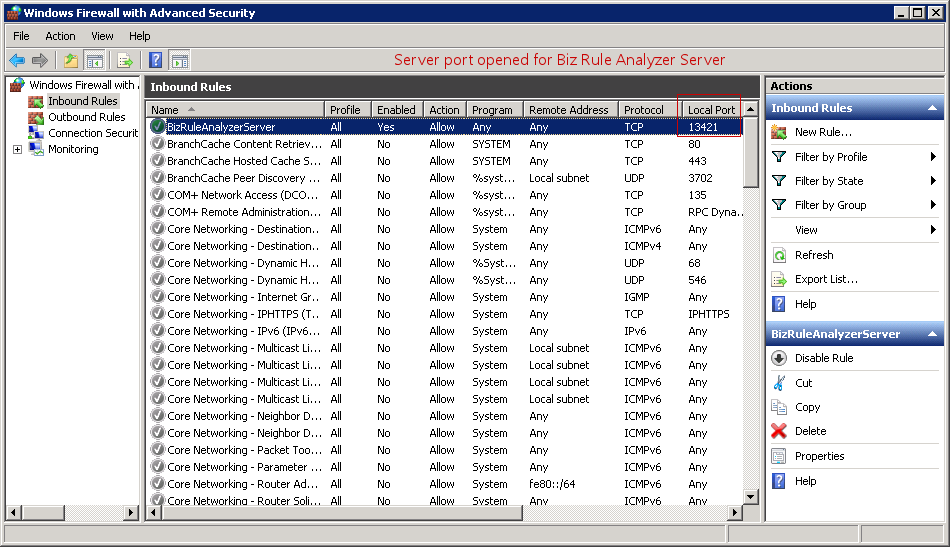Click the red Delete X icon

click(779, 431)
